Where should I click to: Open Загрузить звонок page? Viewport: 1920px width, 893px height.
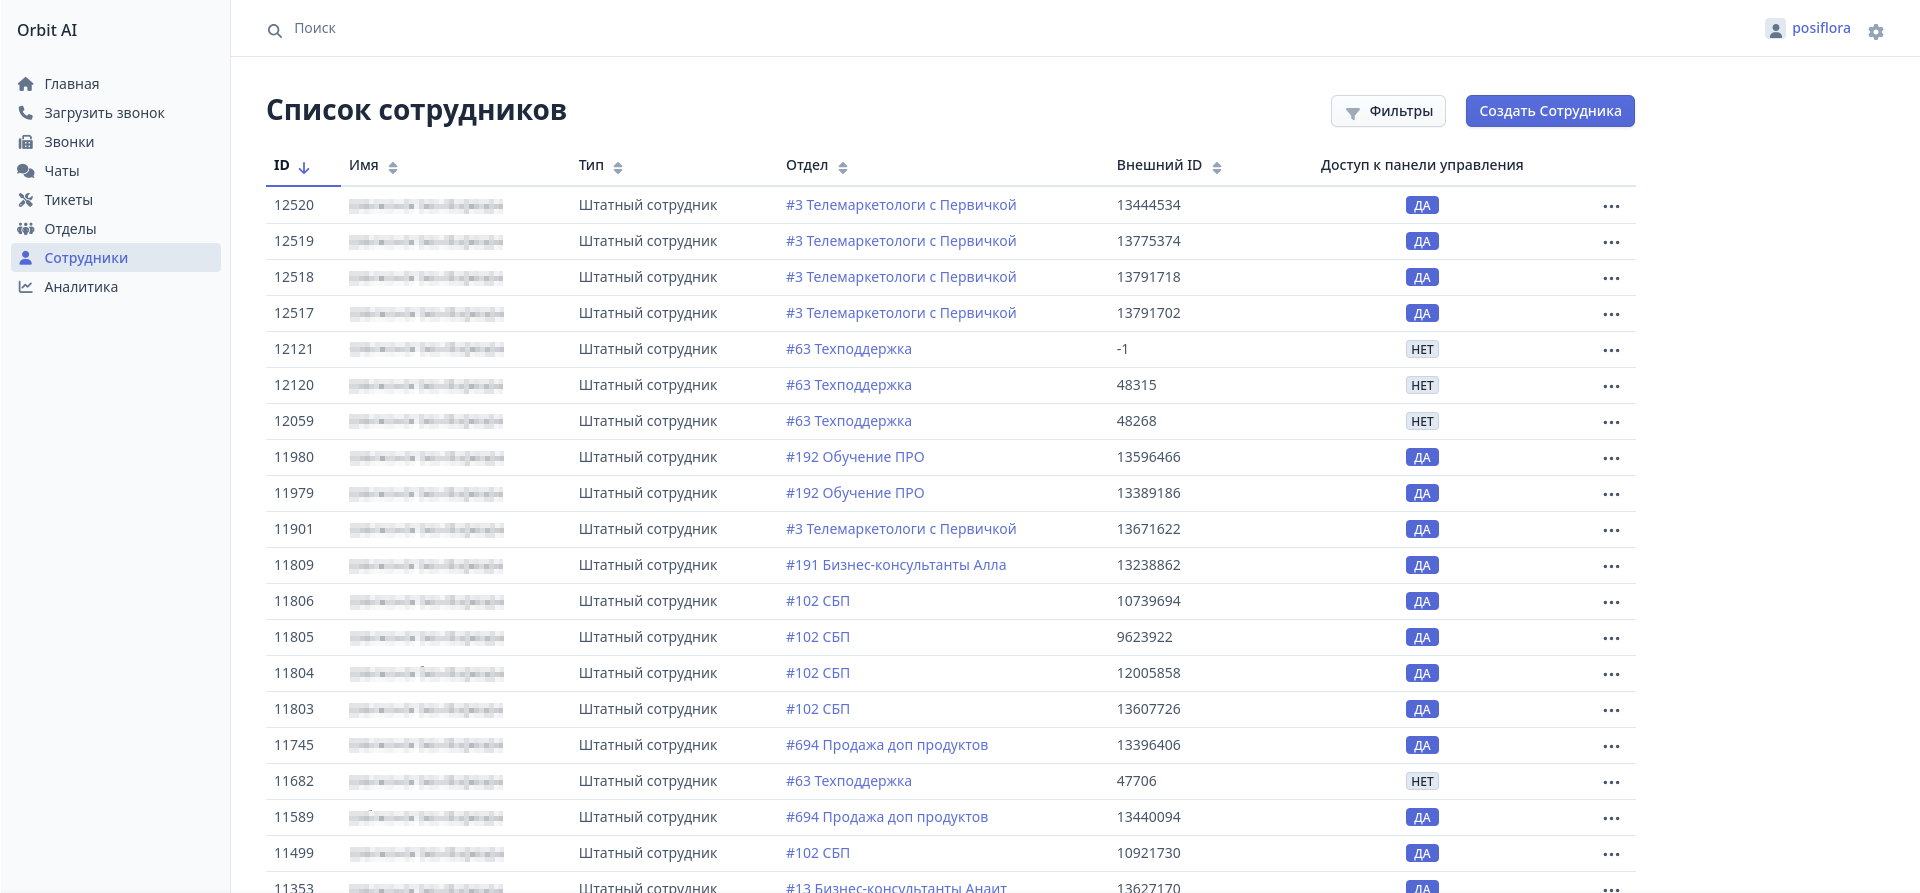click(104, 113)
